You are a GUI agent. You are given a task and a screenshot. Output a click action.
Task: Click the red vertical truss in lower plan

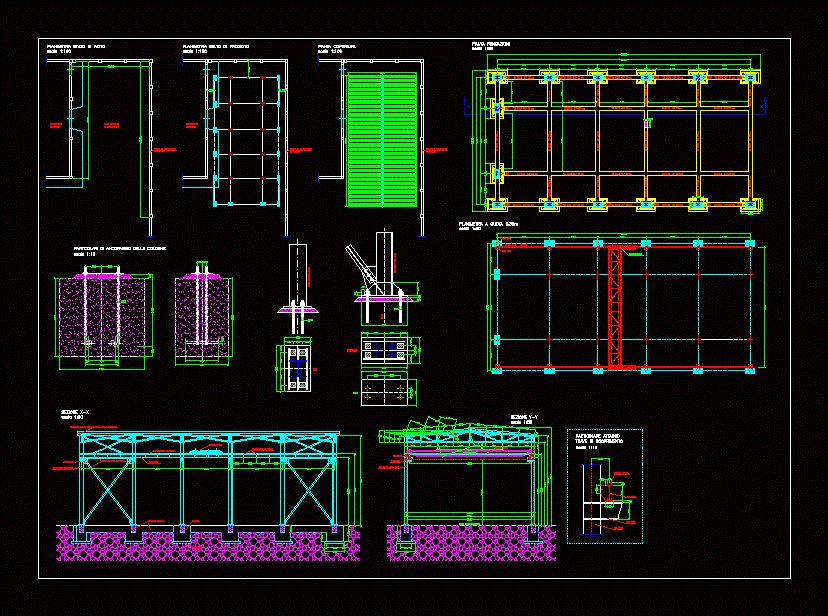click(615, 308)
